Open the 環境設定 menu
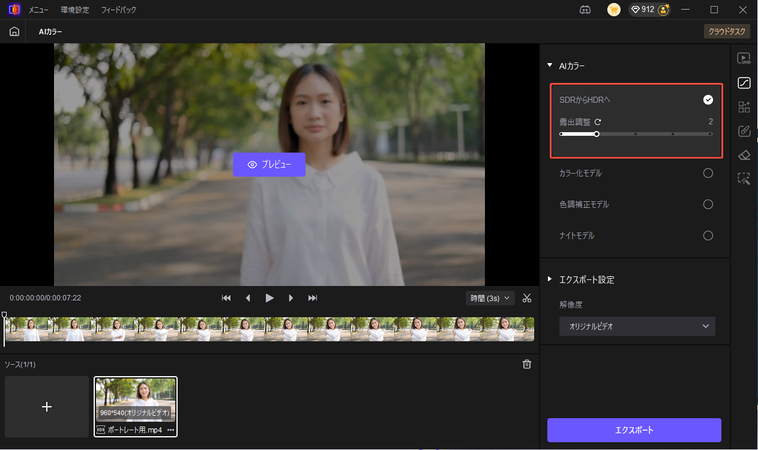758x450 pixels. tap(74, 10)
